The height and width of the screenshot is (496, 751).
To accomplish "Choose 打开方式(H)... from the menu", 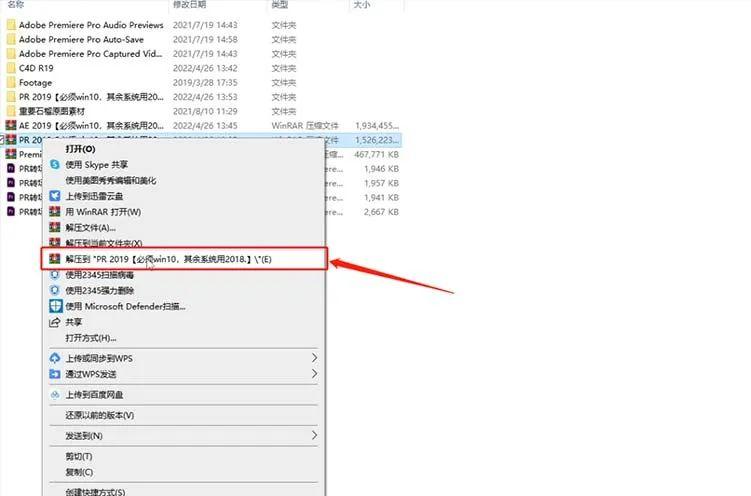I will point(91,338).
